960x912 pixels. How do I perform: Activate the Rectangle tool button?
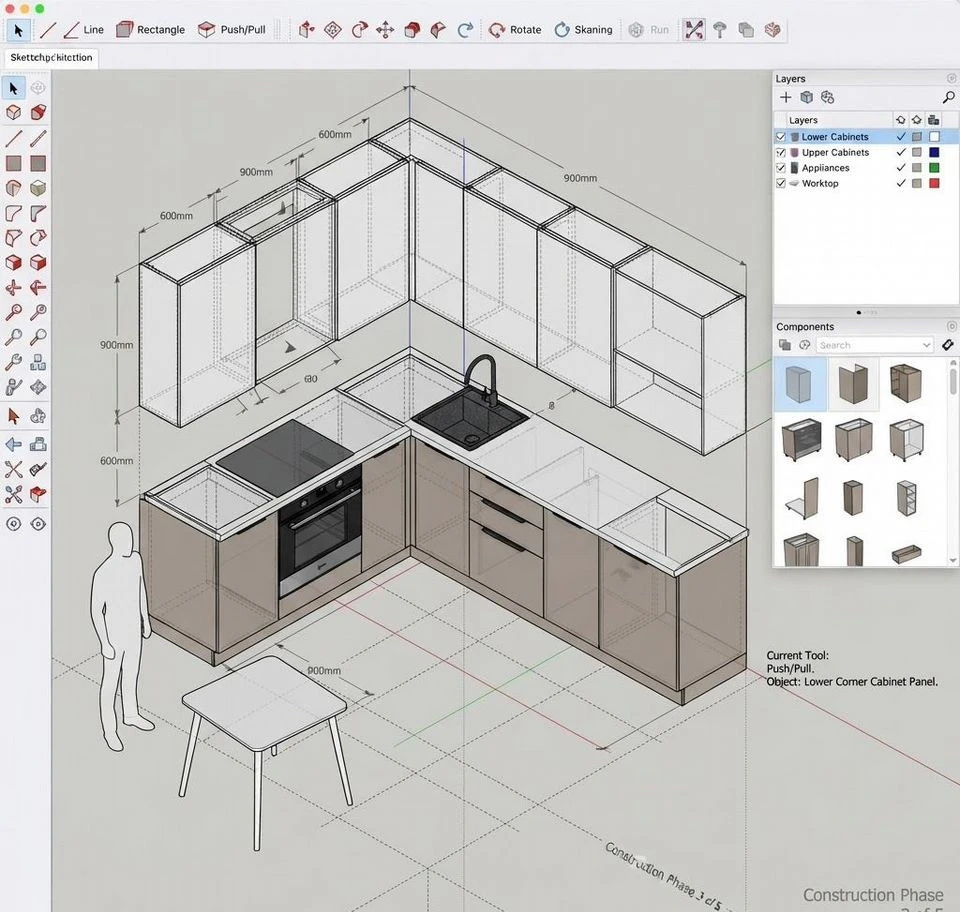(x=151, y=29)
